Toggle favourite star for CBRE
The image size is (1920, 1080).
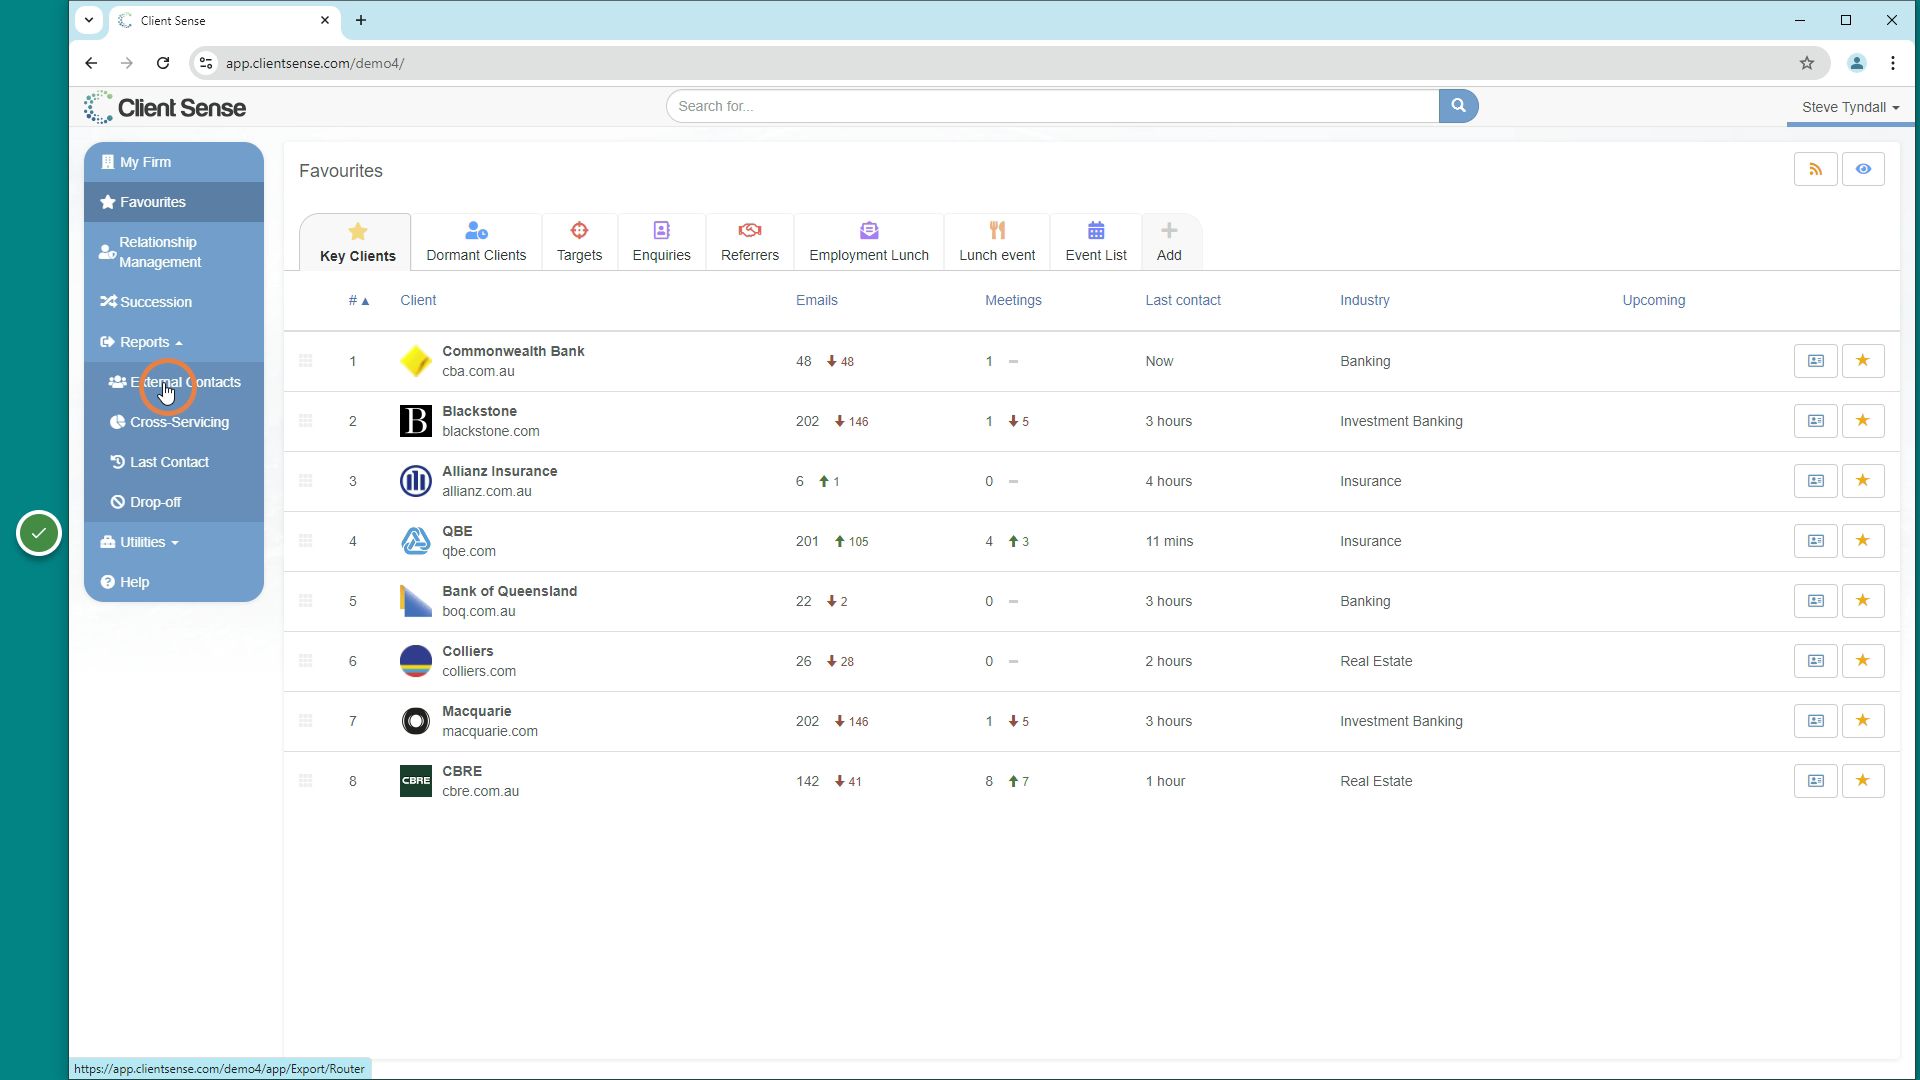[x=1863, y=781]
